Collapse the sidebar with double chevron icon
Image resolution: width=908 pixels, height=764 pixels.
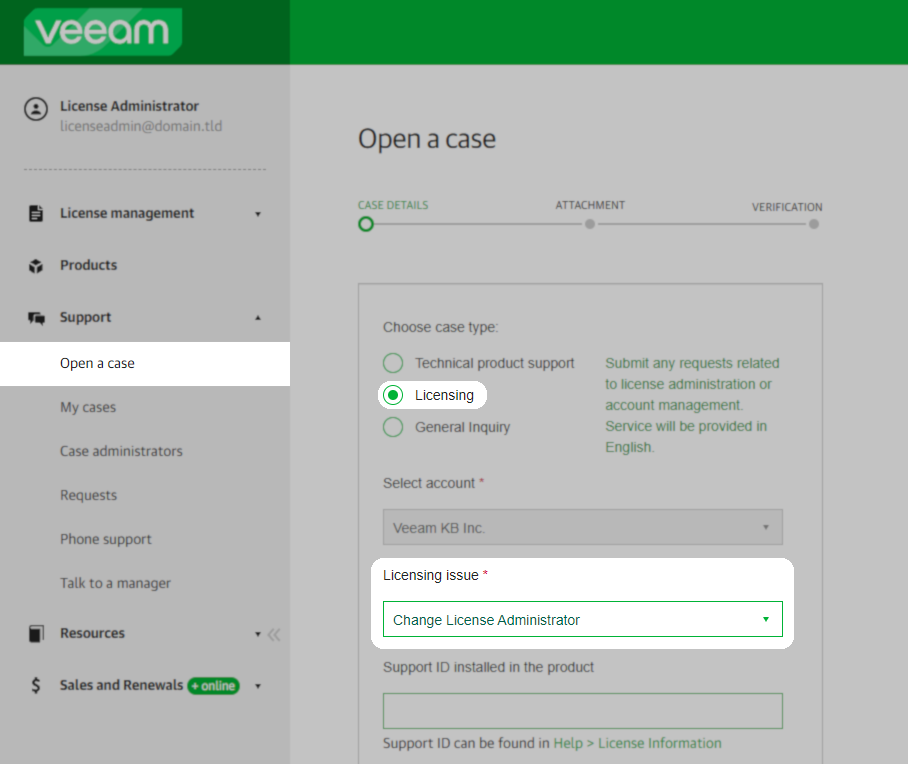point(274,634)
